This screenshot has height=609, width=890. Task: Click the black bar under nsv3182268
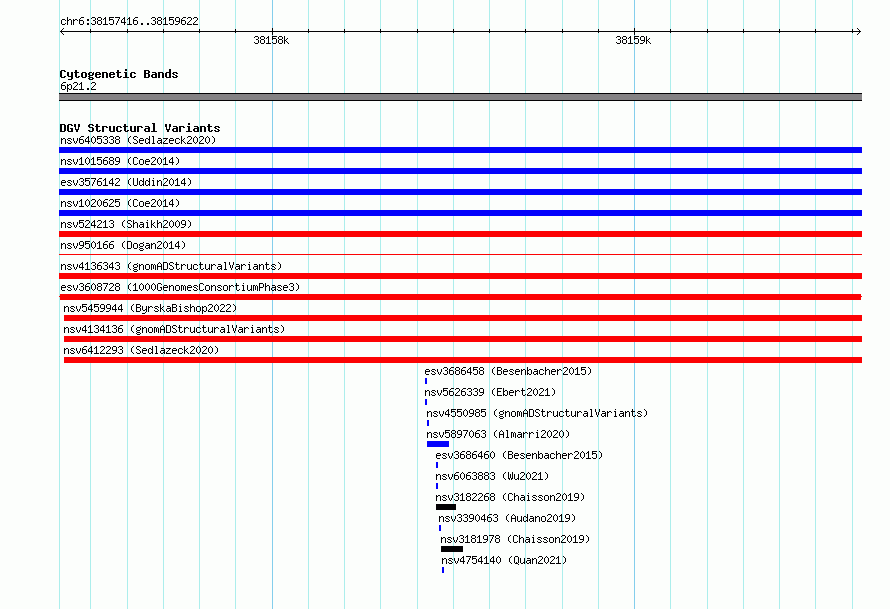[x=446, y=507]
